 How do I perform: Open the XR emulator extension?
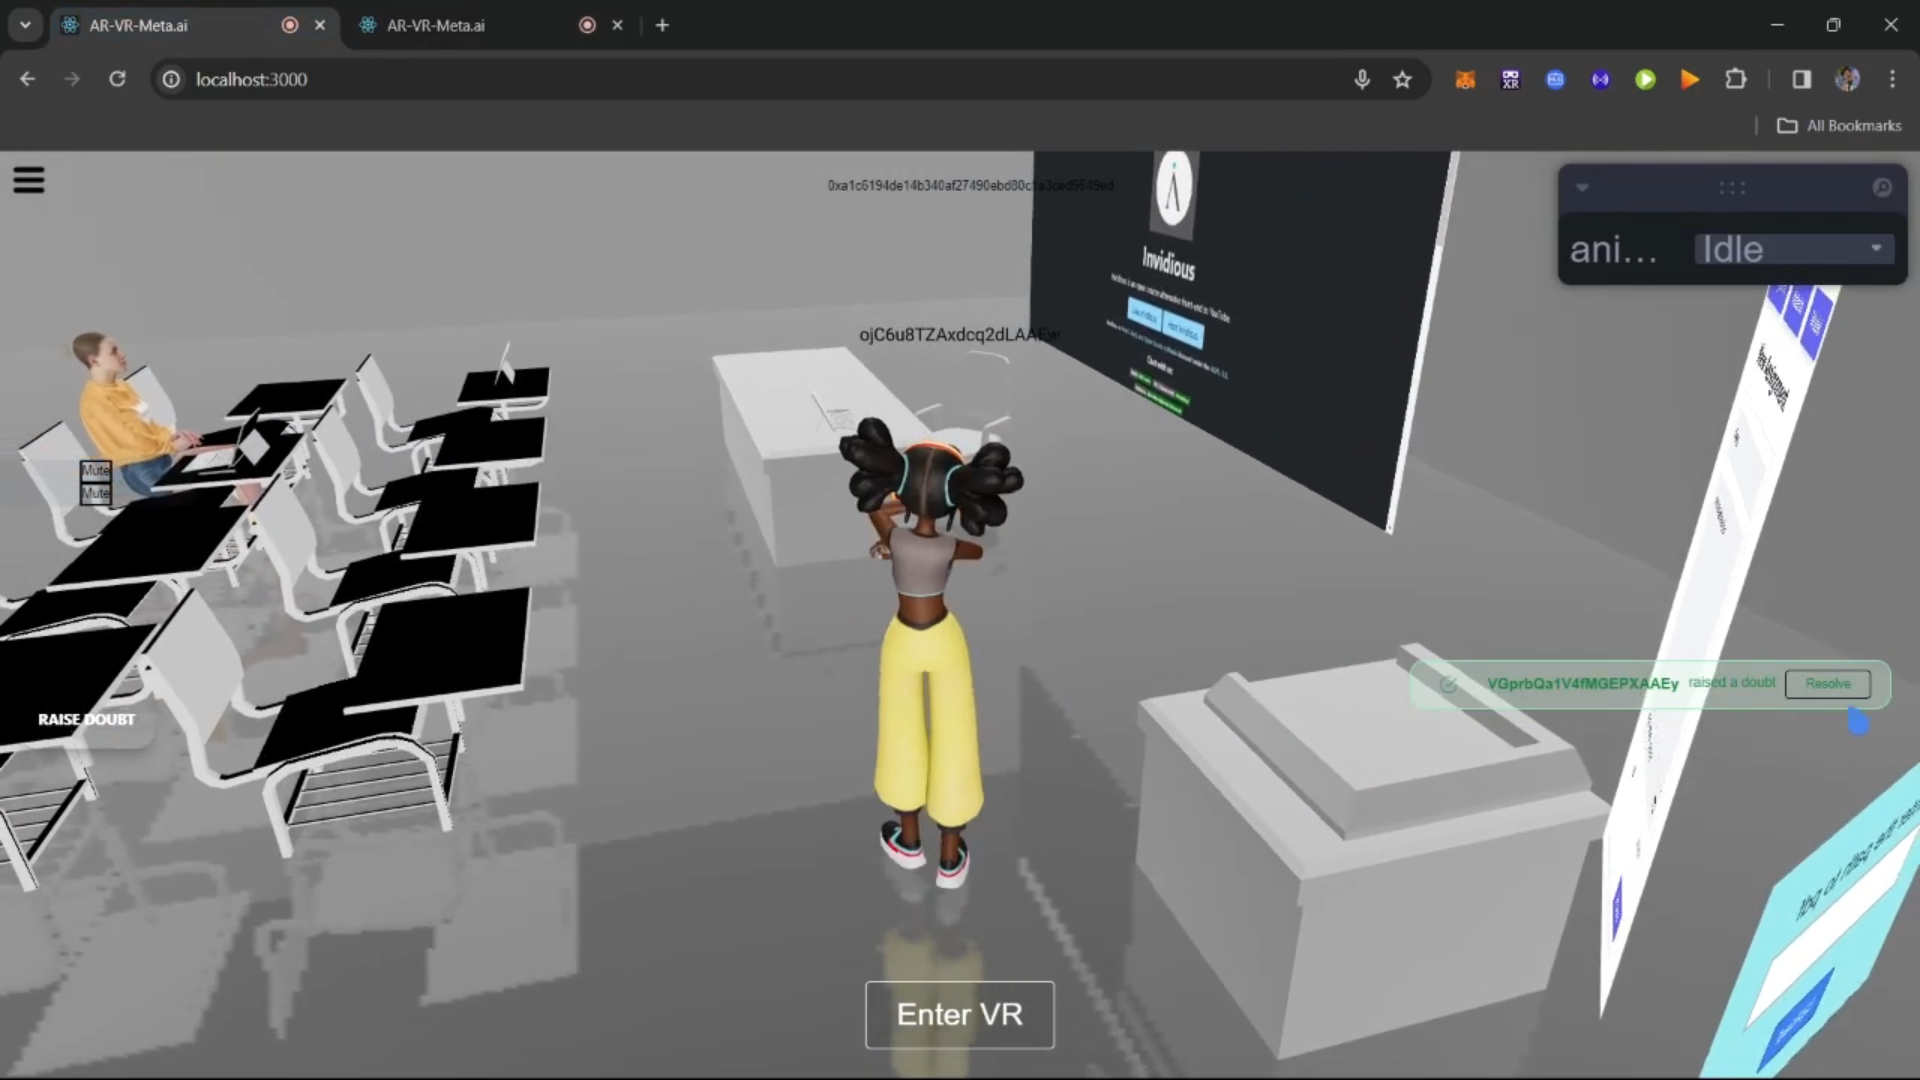tap(1510, 80)
